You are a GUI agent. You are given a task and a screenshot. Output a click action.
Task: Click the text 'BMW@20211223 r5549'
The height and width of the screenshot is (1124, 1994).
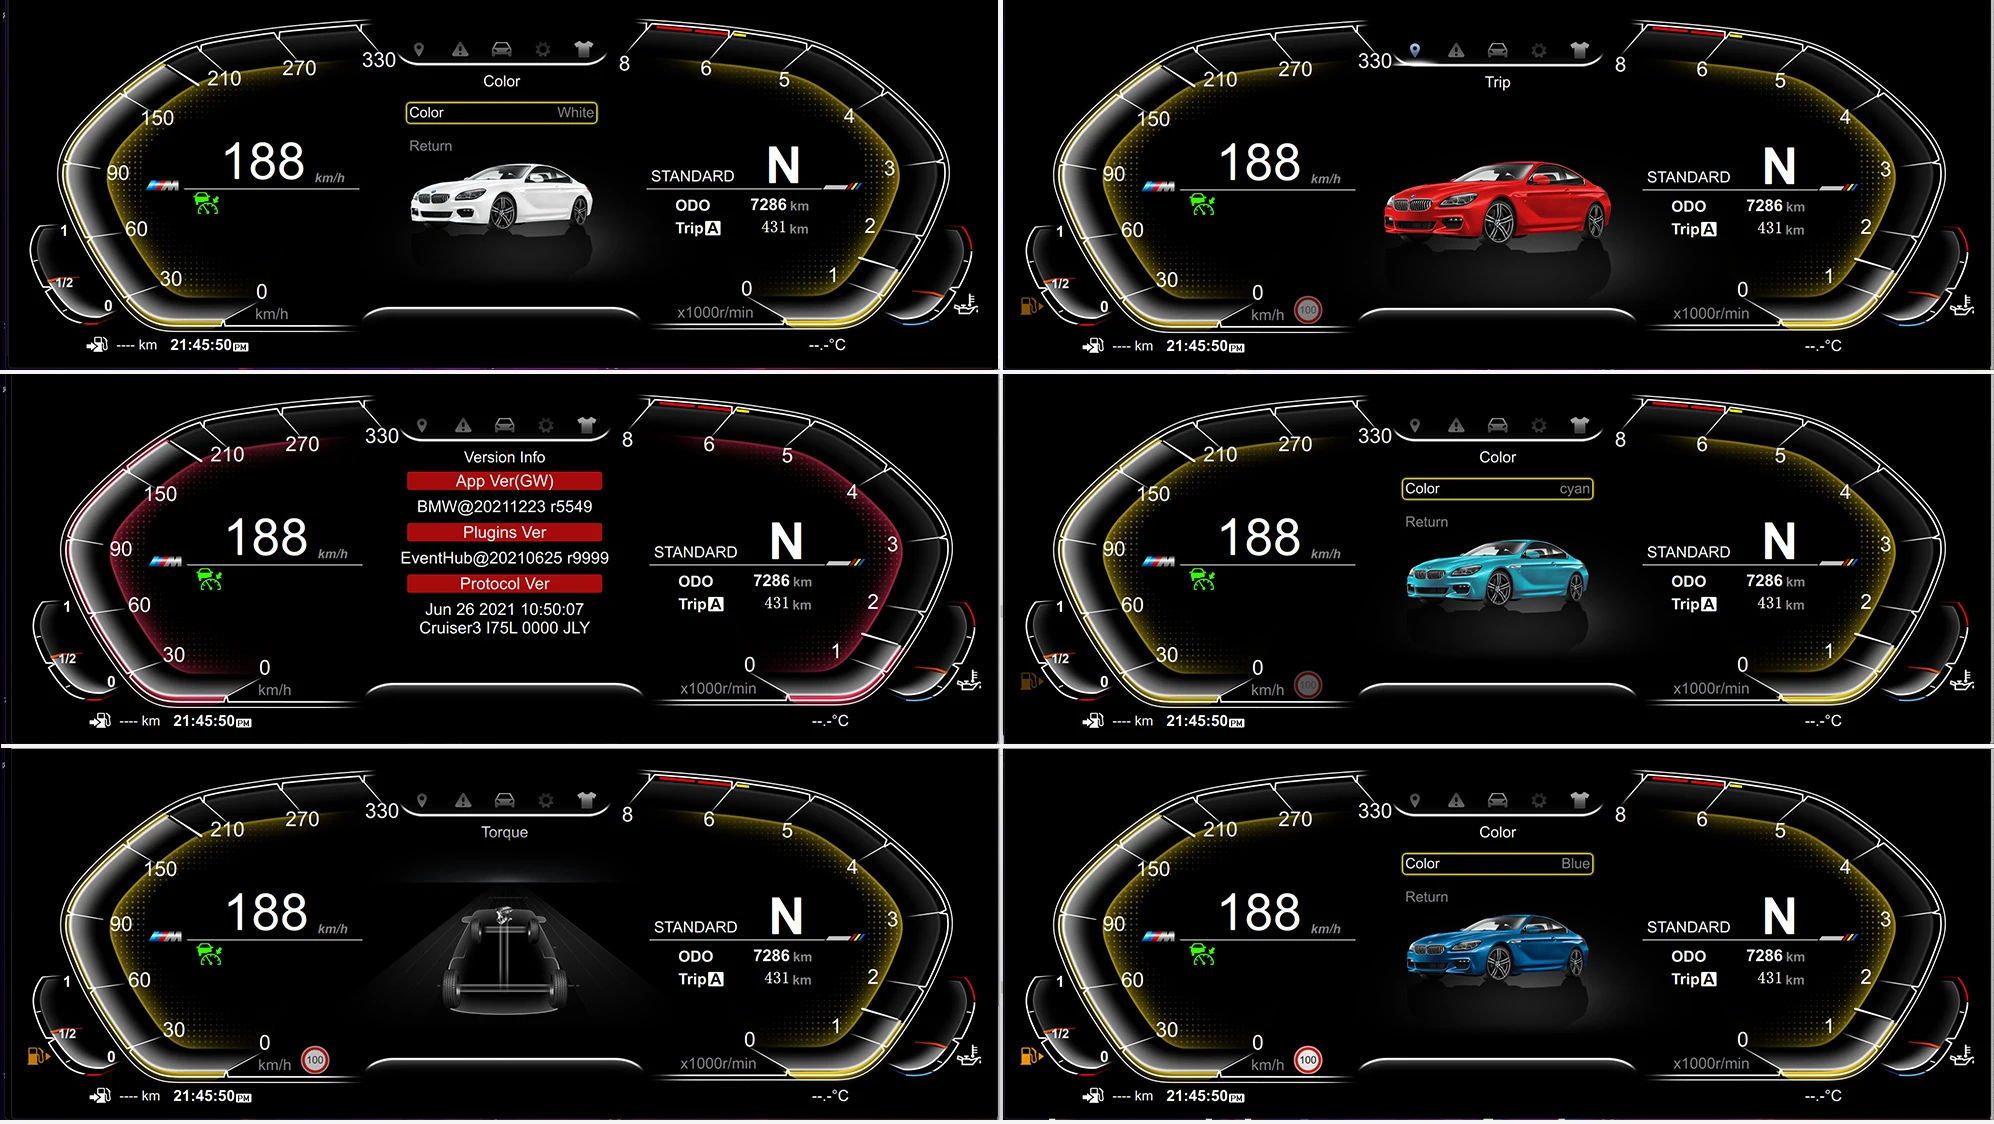click(505, 507)
